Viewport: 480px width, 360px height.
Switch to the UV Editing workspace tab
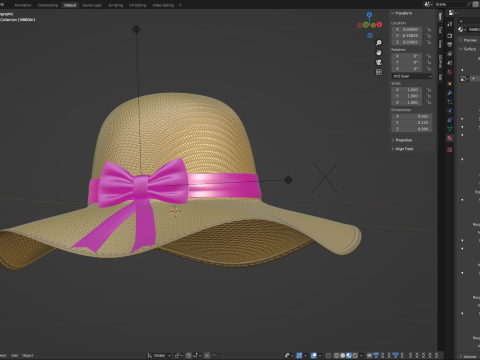click(x=138, y=5)
